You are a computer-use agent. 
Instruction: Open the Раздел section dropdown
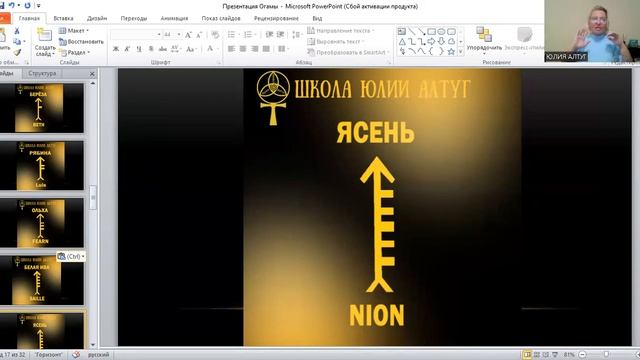(75, 52)
